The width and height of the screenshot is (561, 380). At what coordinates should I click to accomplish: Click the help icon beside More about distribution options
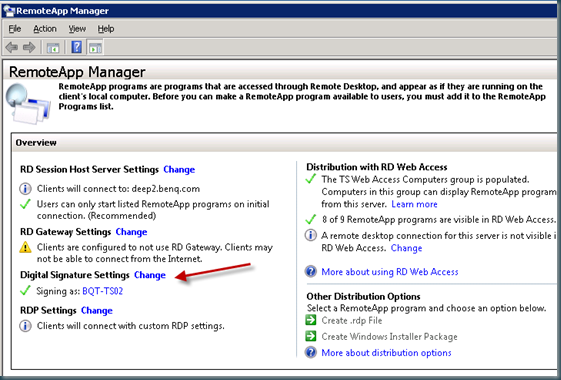(311, 352)
